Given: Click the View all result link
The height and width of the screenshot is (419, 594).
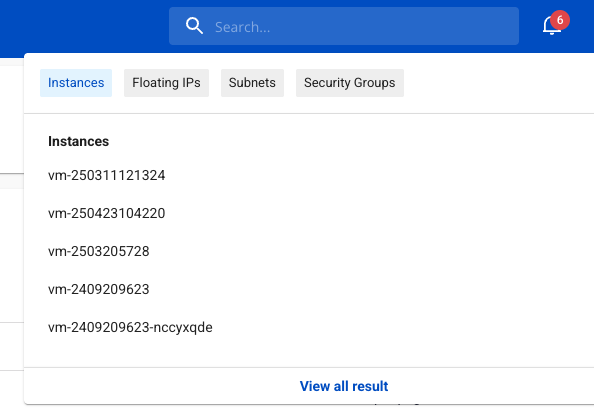Looking at the screenshot, I should pyautogui.click(x=344, y=386).
